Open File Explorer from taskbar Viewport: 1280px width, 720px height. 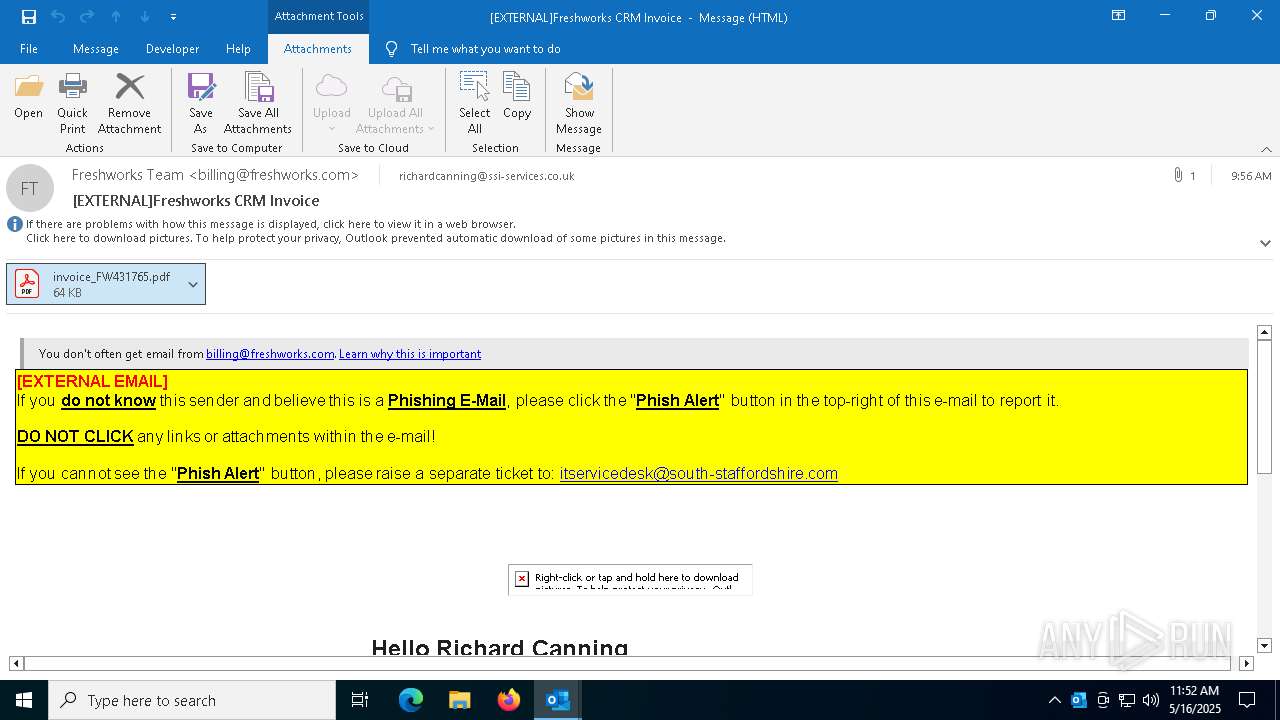460,700
